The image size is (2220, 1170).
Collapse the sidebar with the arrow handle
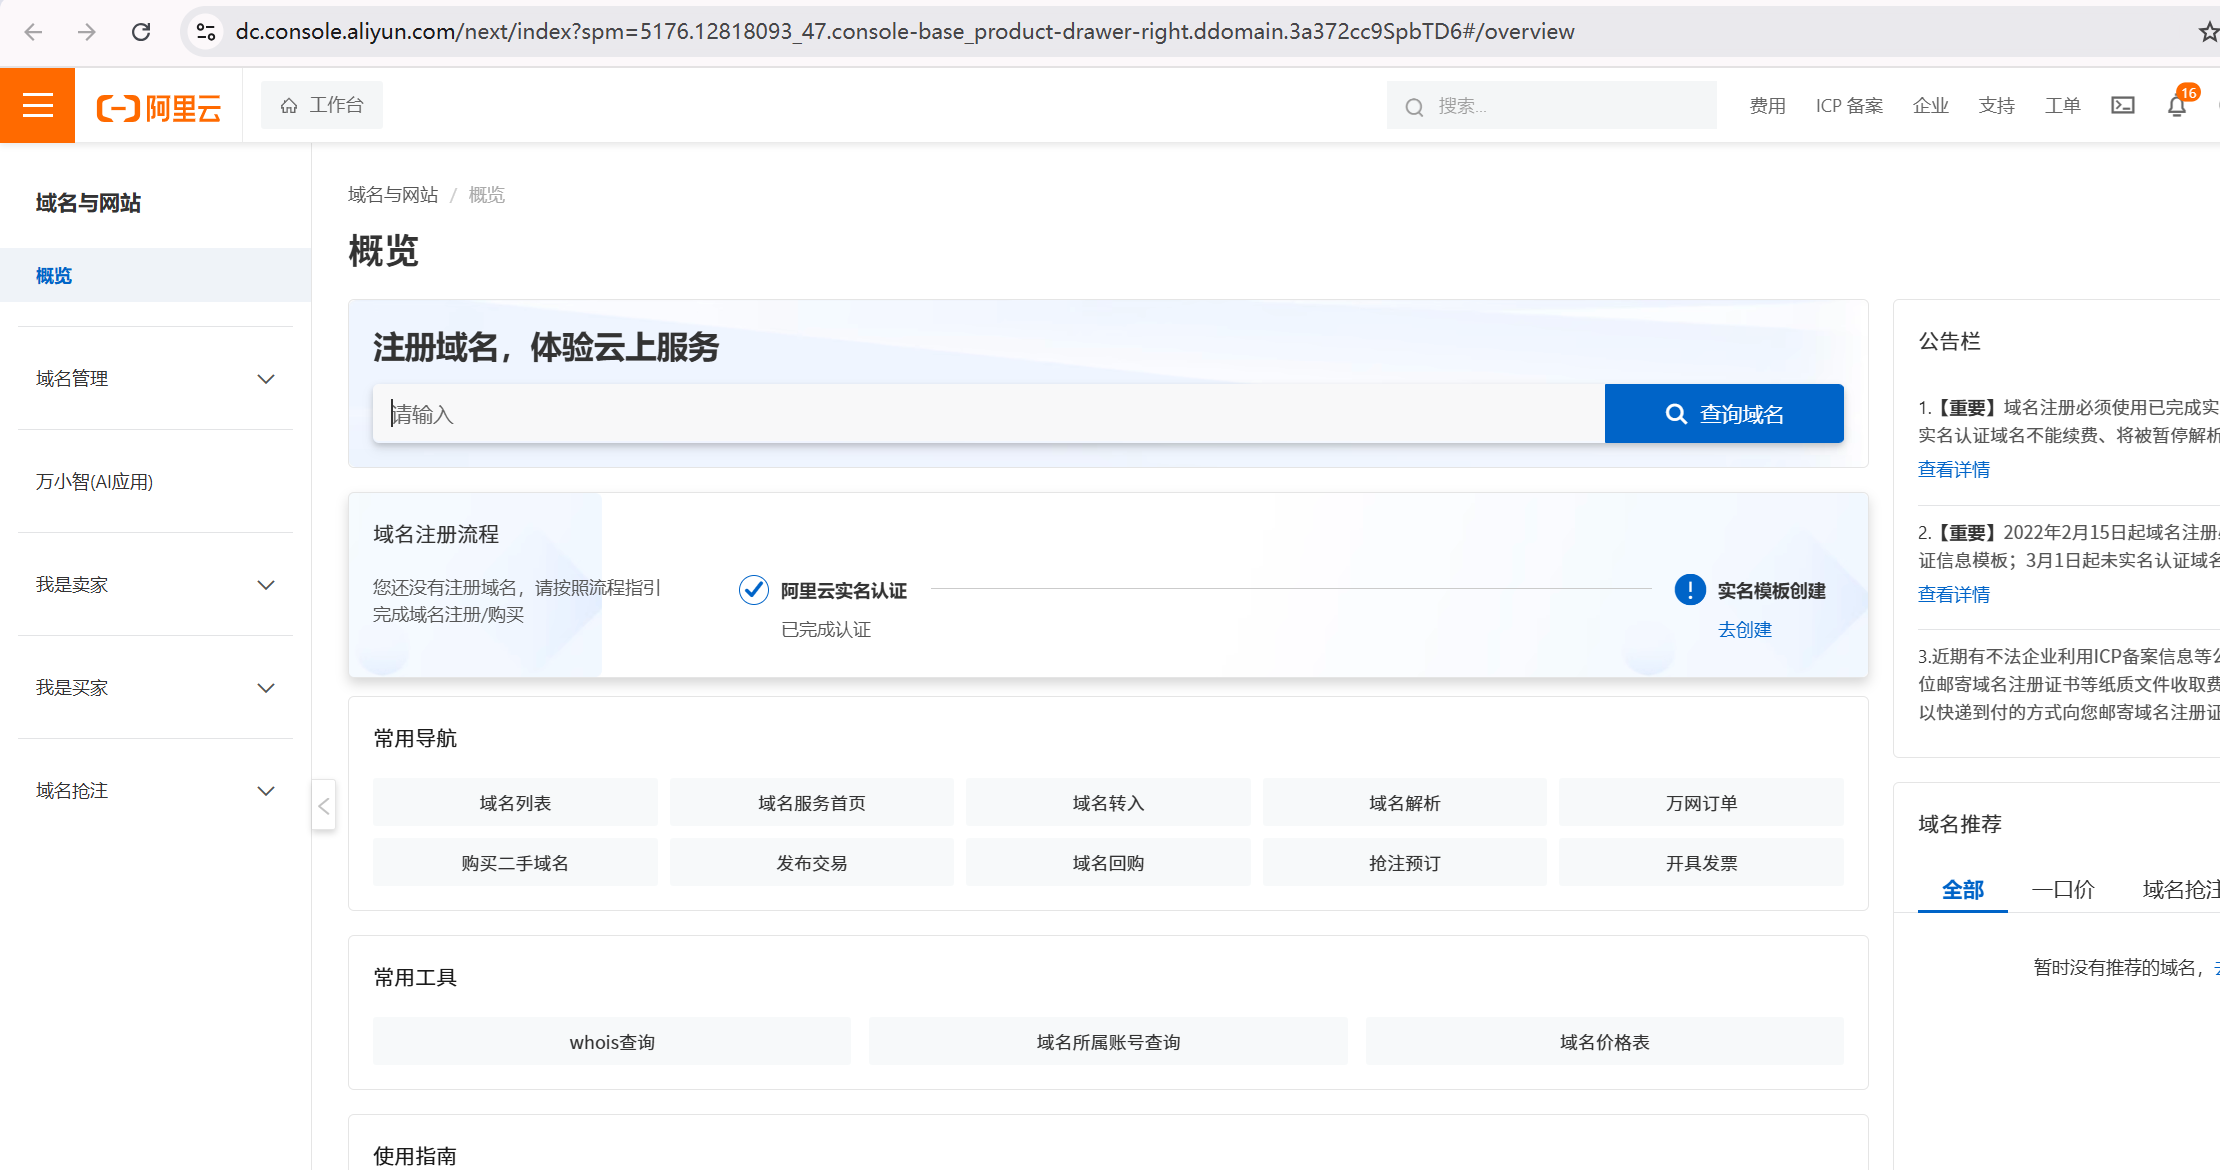coord(323,806)
